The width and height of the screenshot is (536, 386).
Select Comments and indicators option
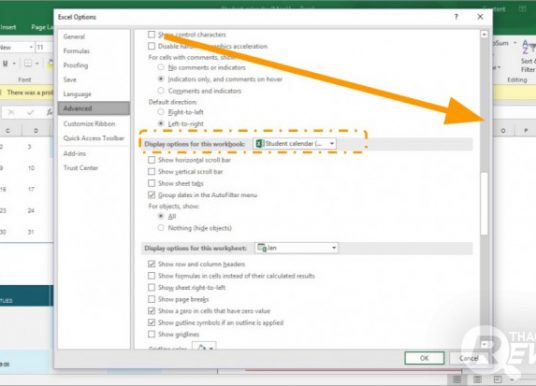161,91
